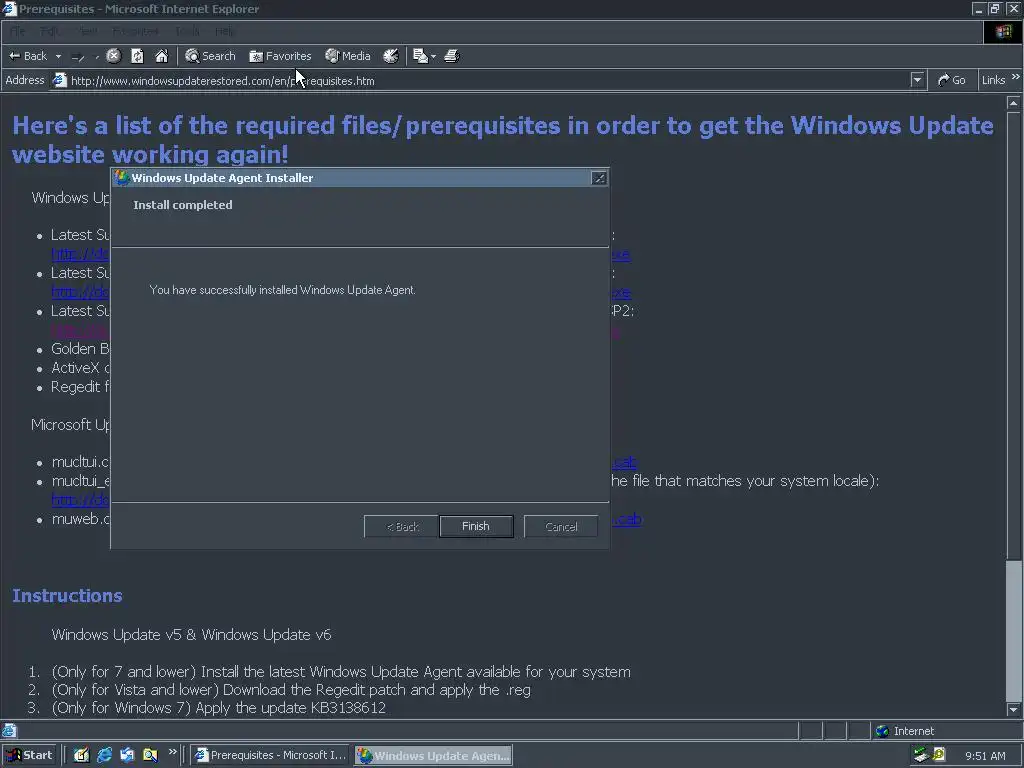Open the Back history dropdown arrow
1024x768 pixels.
tap(58, 56)
